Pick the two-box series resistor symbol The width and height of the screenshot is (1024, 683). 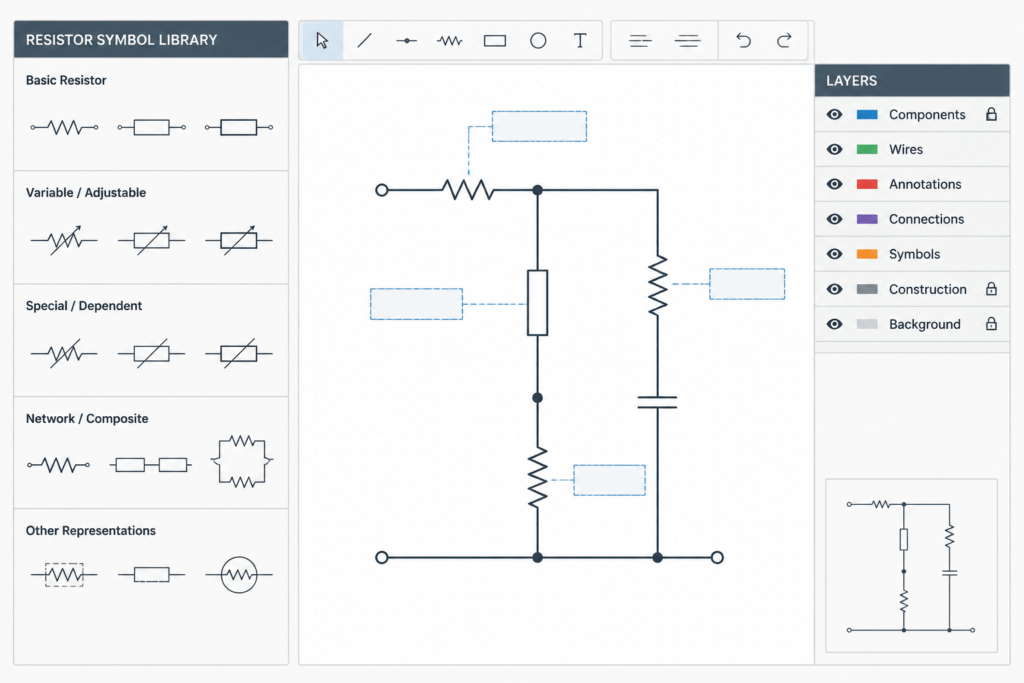tap(151, 465)
